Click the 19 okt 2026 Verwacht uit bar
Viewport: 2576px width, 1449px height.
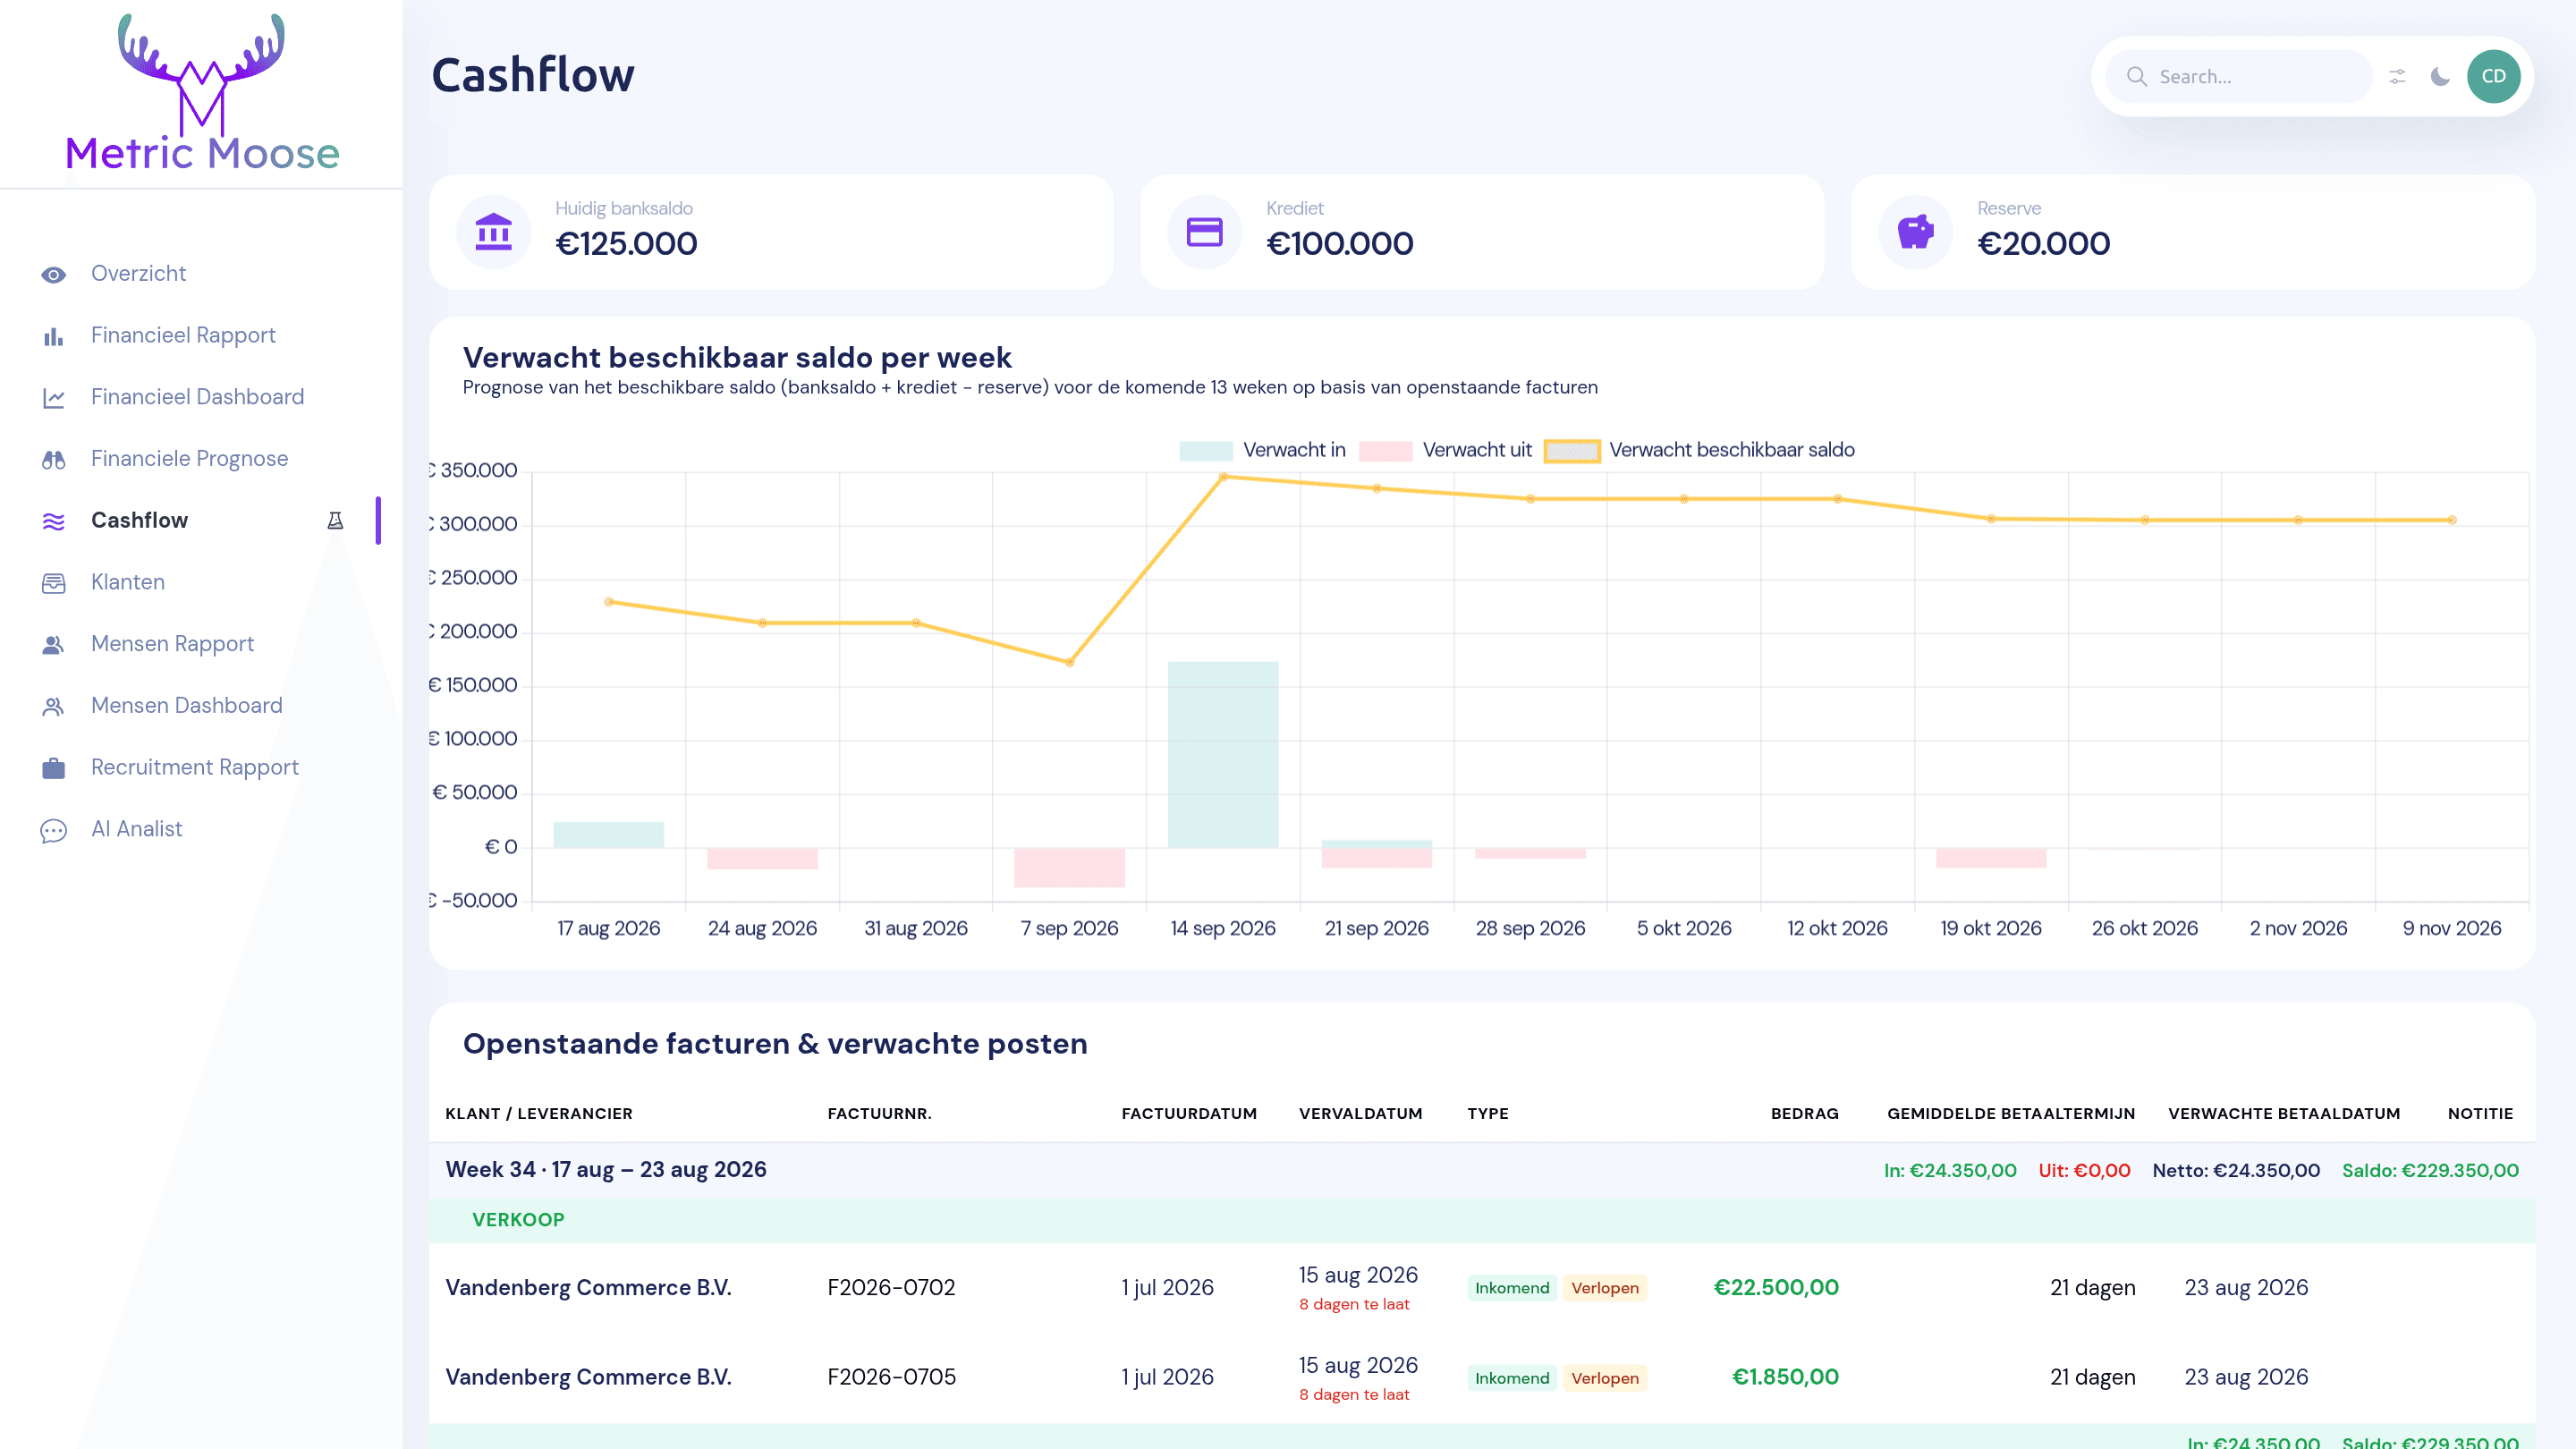click(1991, 858)
